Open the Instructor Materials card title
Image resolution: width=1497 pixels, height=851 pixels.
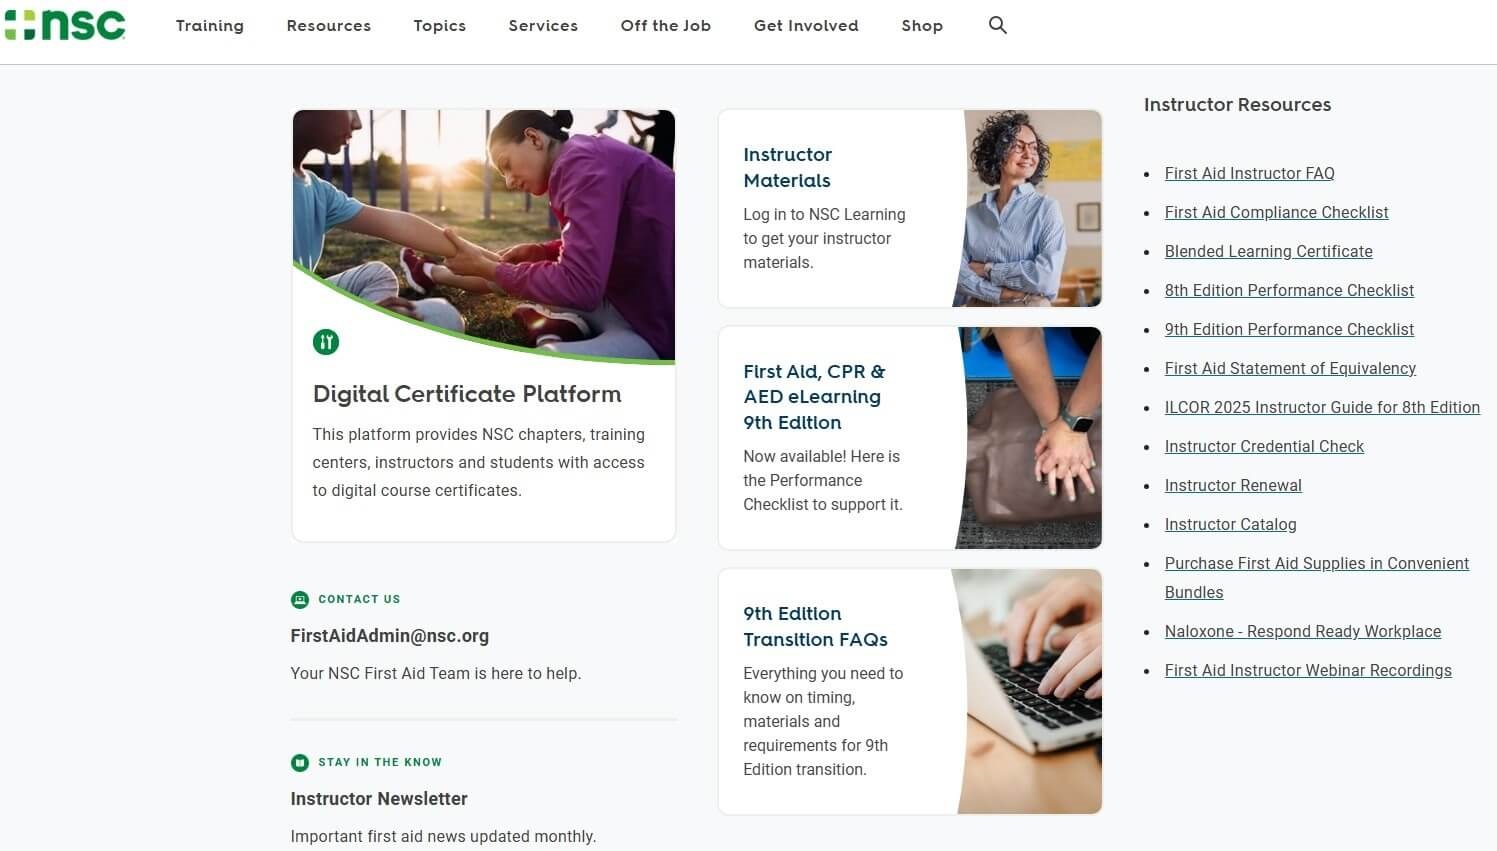pyautogui.click(x=788, y=168)
